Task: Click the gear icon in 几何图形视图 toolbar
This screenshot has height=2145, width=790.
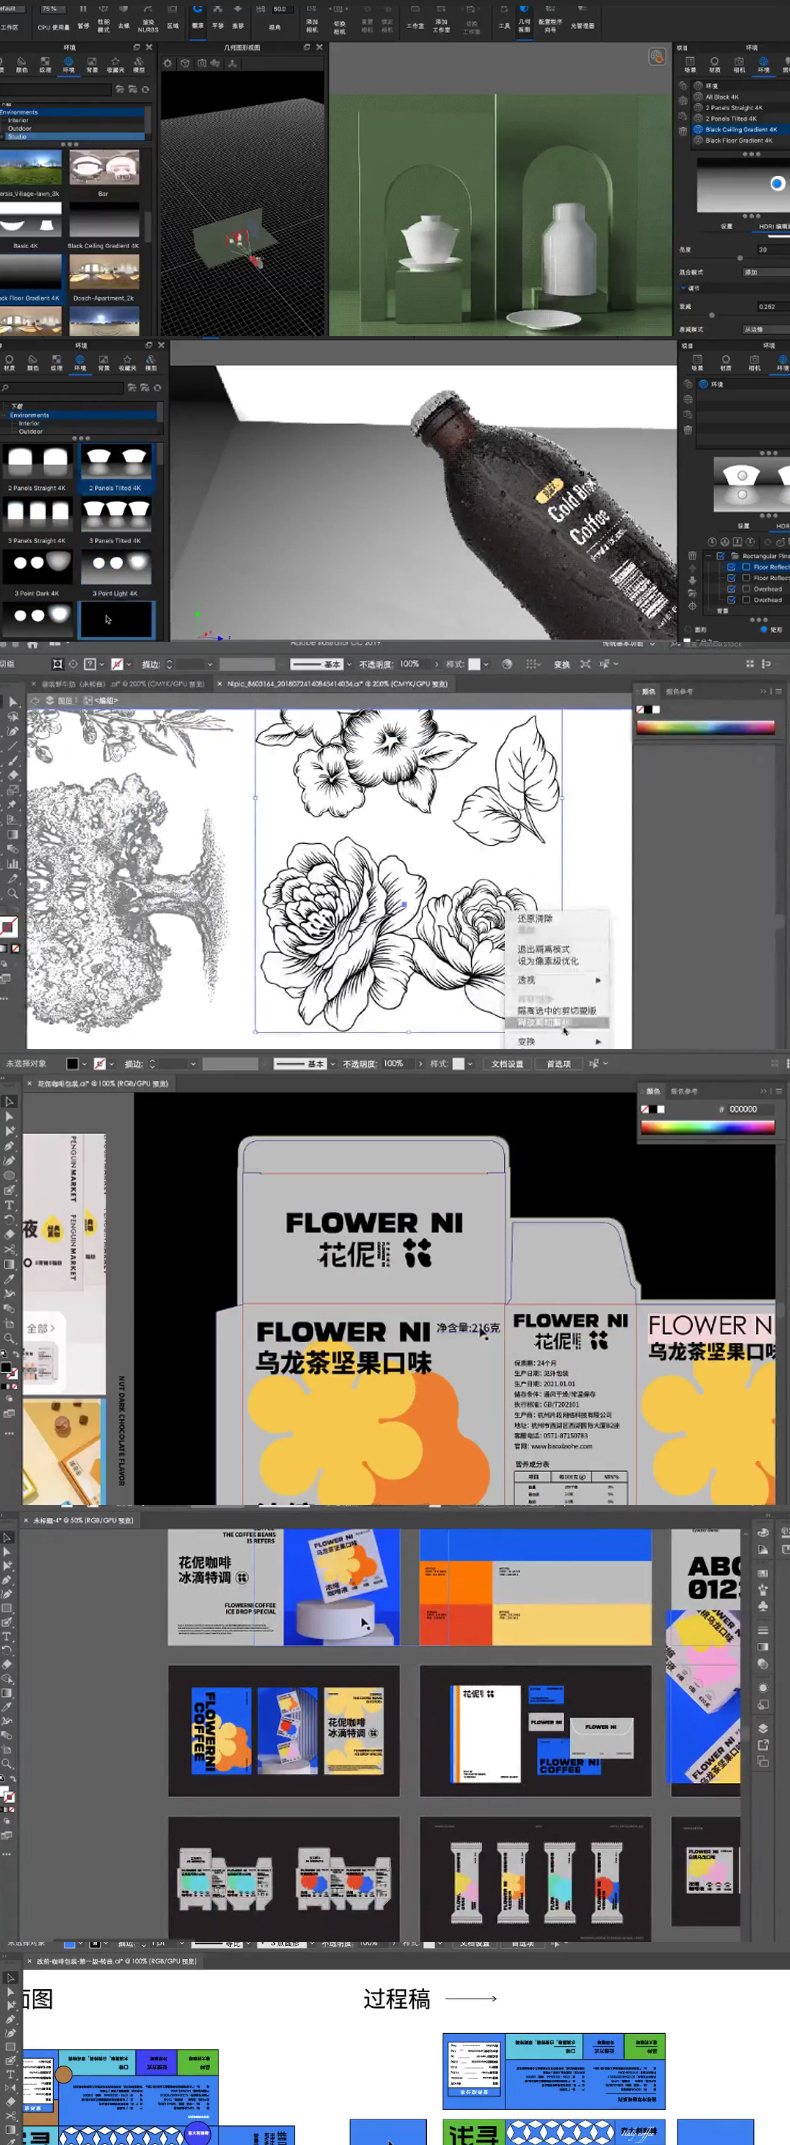Action: coord(168,63)
